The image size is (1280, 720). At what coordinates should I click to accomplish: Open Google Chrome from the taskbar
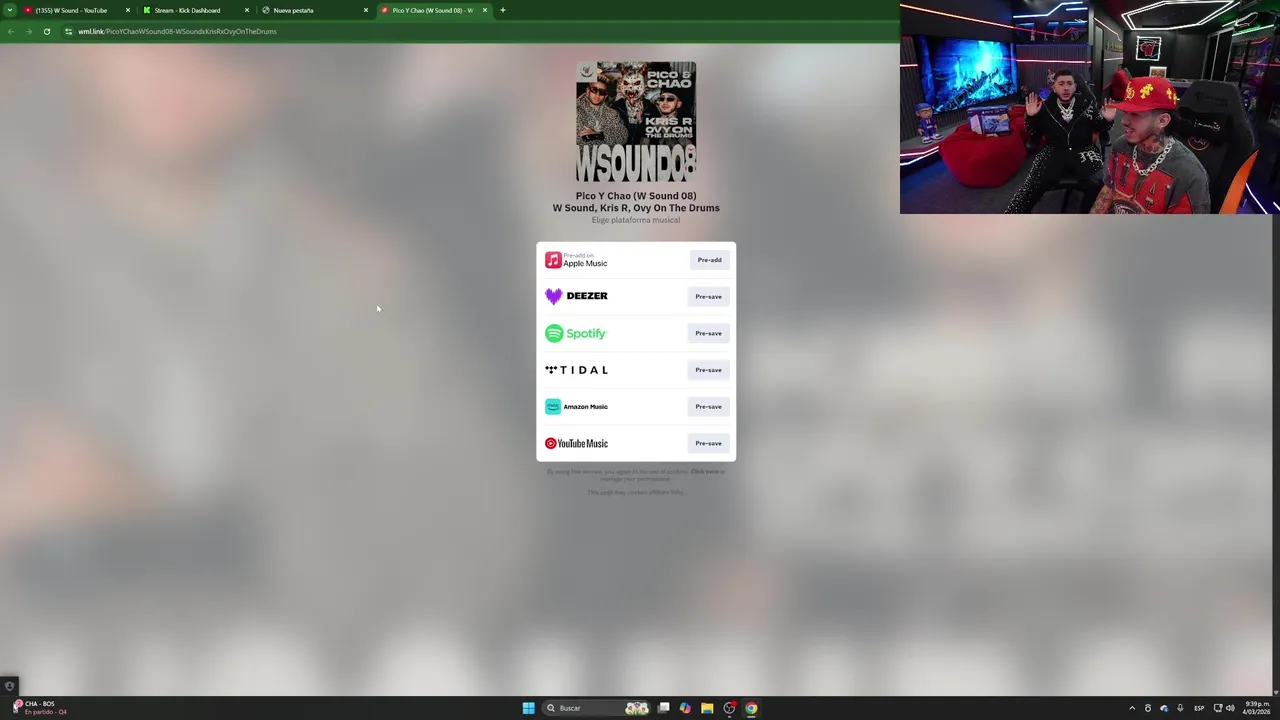pos(751,708)
